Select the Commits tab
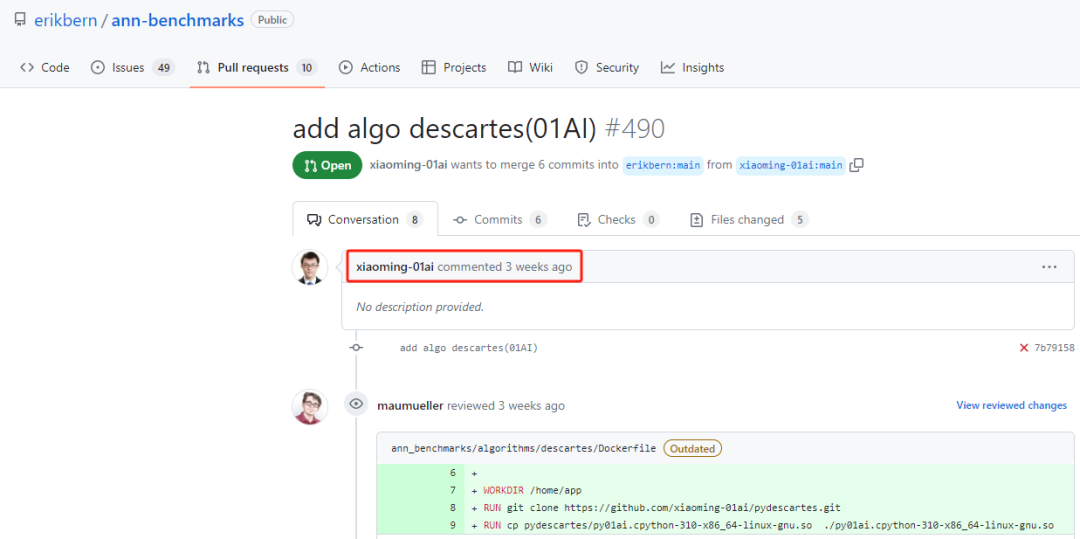Screen dimensions: 1080x539 [x=500, y=220]
